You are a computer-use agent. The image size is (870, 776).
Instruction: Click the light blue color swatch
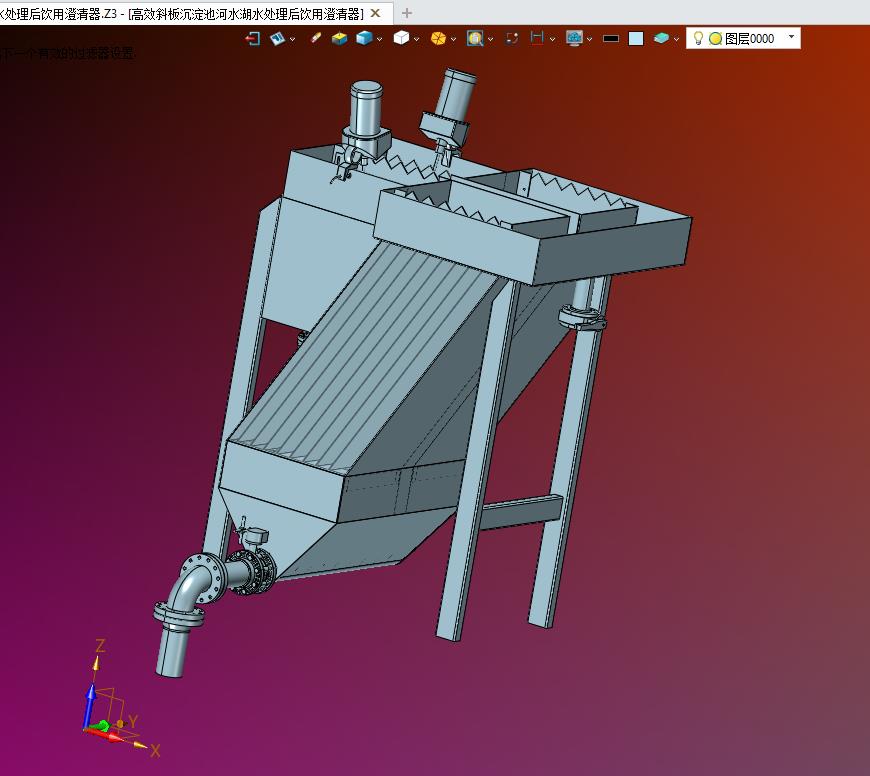(x=636, y=38)
